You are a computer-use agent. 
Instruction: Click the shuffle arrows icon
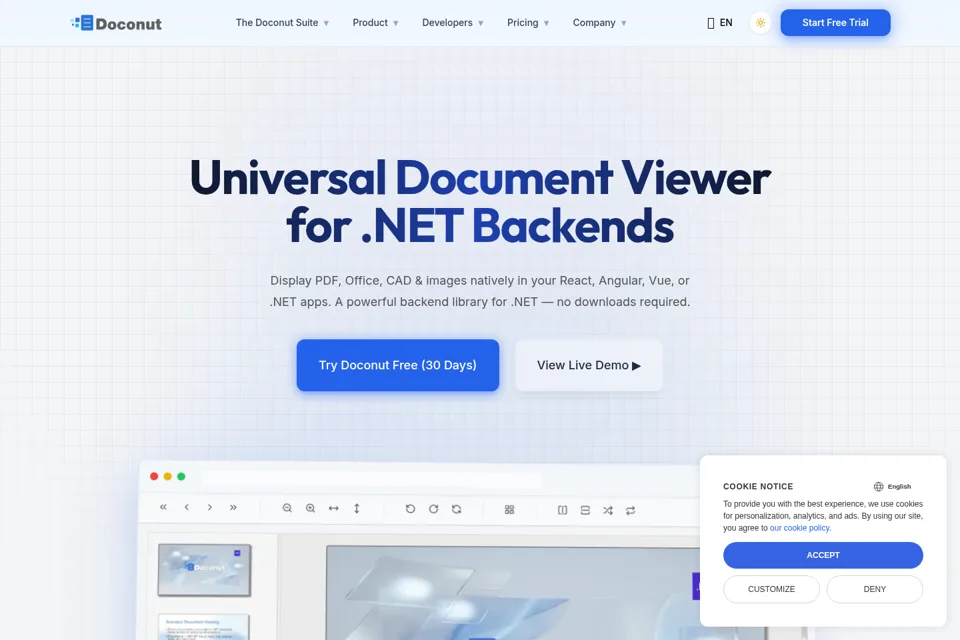[608, 510]
